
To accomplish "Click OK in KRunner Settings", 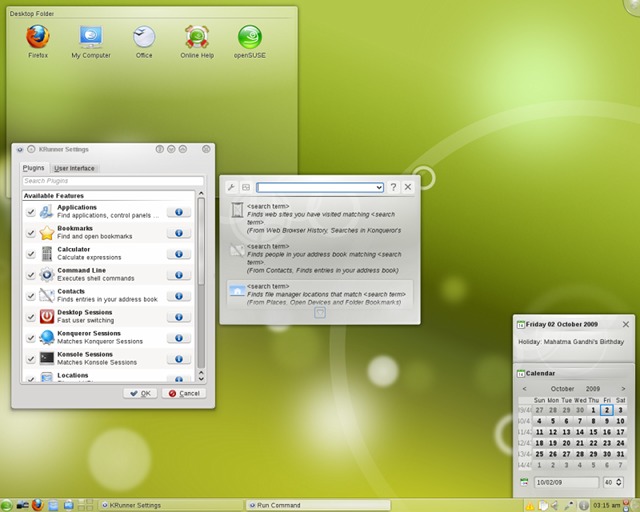I will (x=140, y=393).
